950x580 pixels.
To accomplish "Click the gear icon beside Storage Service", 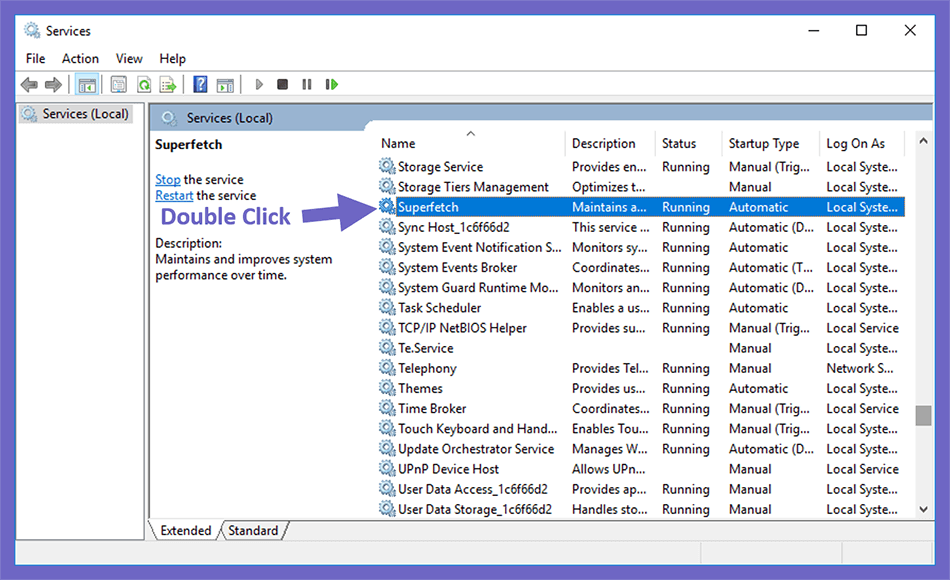I will 387,165.
